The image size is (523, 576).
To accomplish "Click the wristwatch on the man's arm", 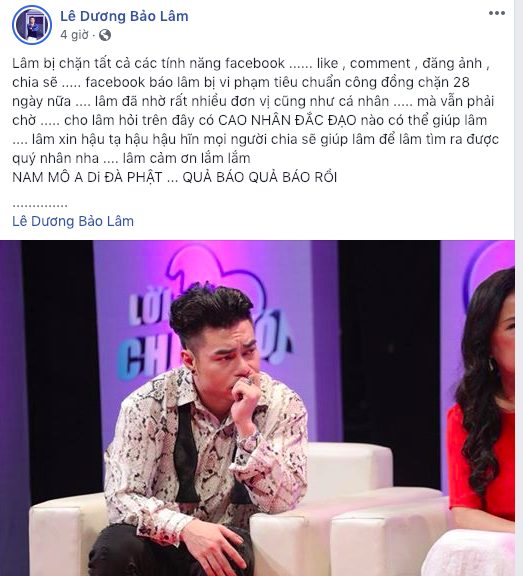I will pos(249,442).
